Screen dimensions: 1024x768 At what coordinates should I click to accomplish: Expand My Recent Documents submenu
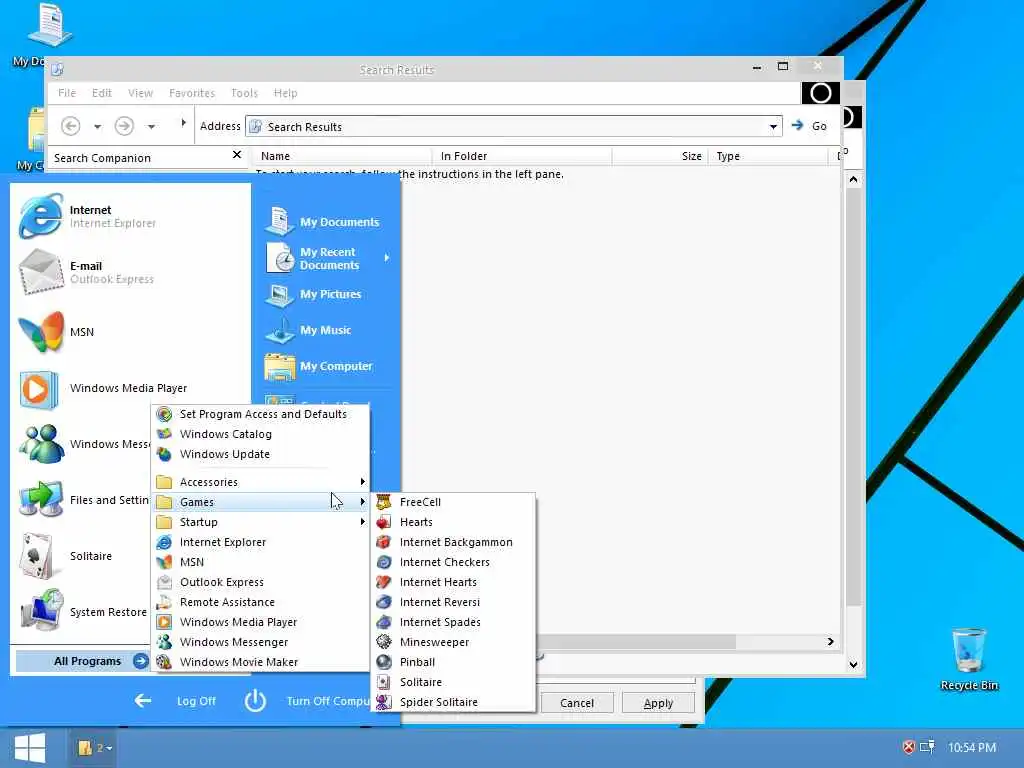(328, 258)
